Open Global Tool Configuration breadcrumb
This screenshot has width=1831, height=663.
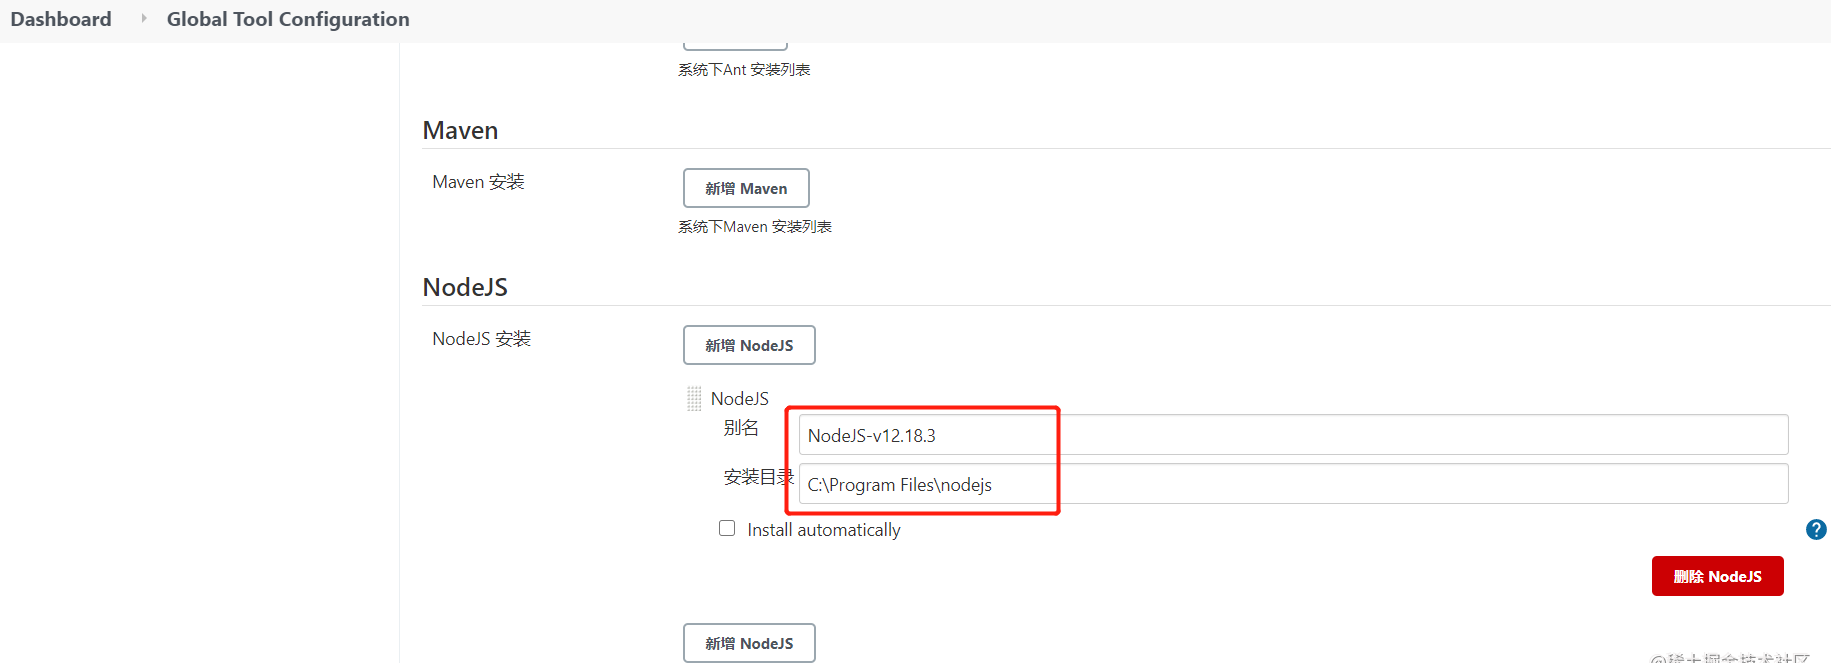(288, 19)
